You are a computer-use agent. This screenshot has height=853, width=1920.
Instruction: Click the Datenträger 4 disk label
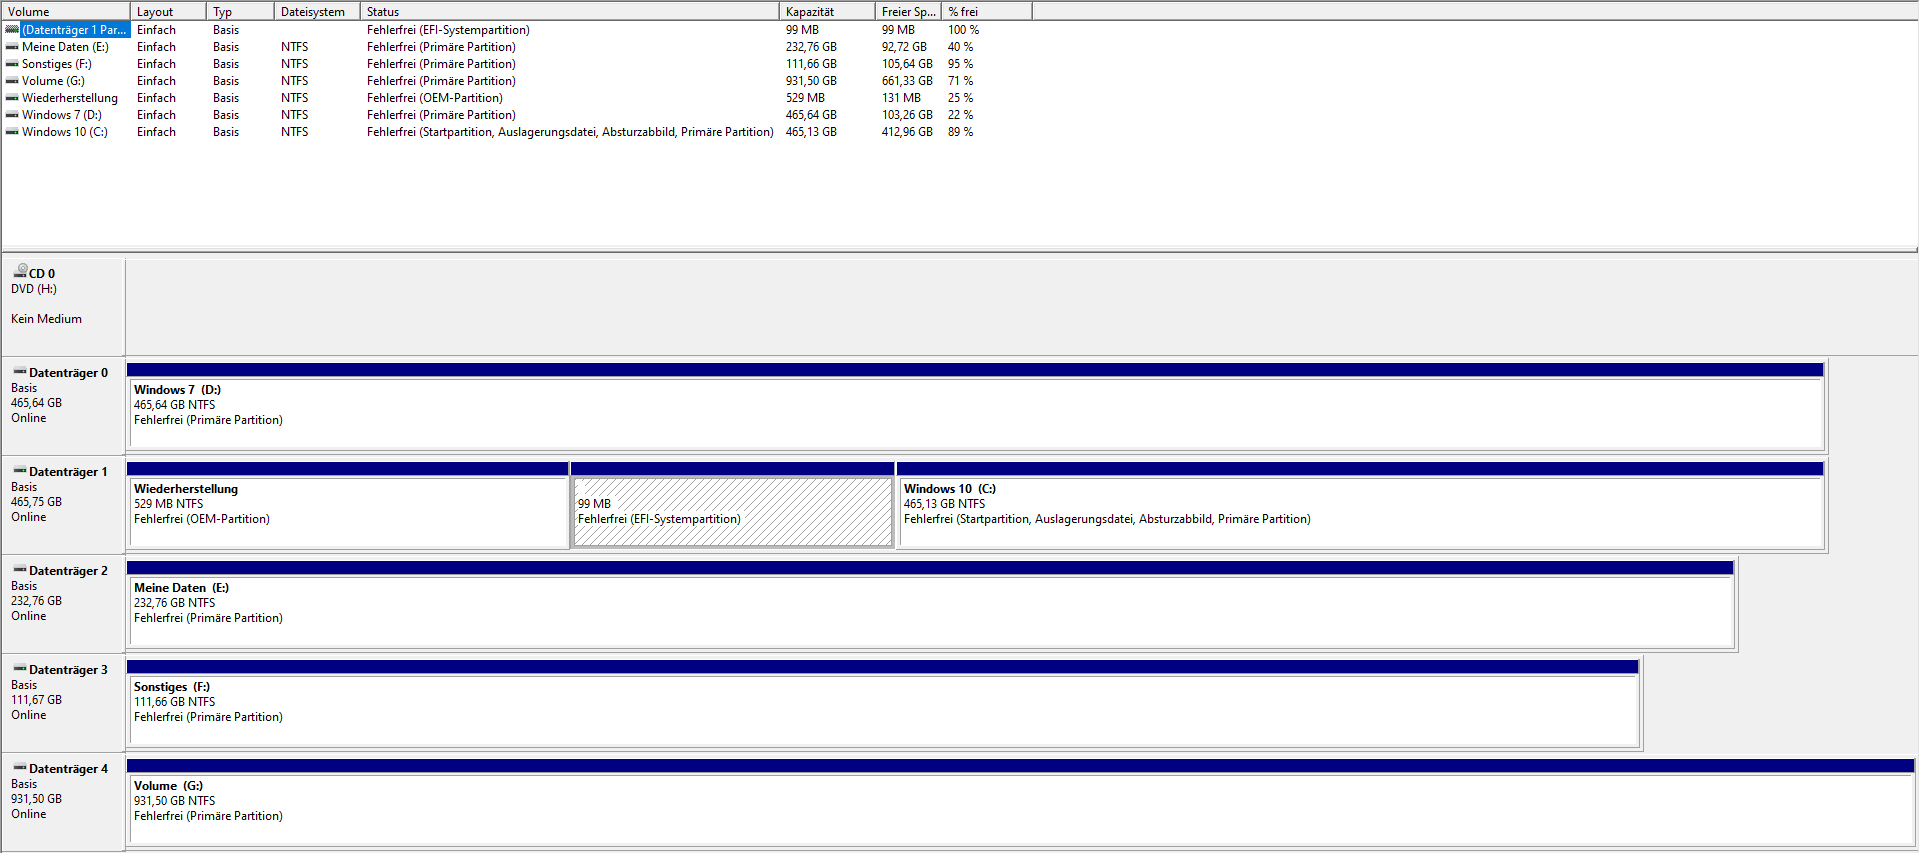click(68, 769)
